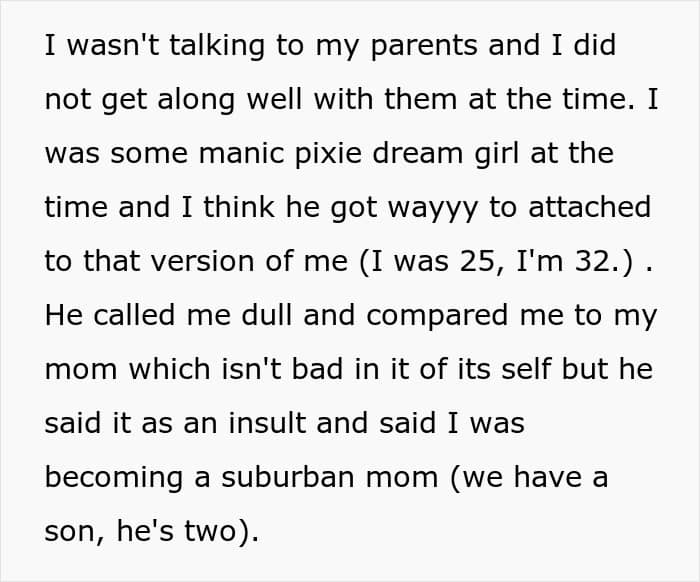Image resolution: width=700 pixels, height=582 pixels.
Task: Click the word 'talking' in first line
Action: (217, 47)
